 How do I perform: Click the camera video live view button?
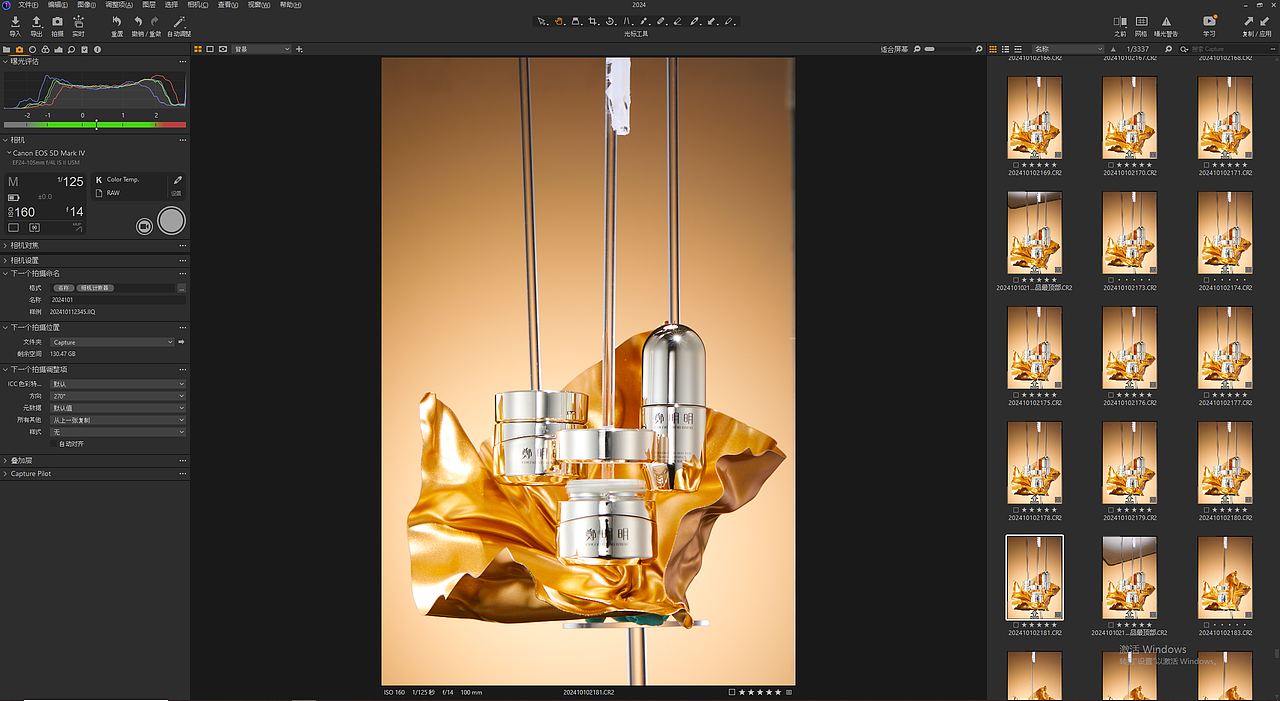tap(144, 227)
